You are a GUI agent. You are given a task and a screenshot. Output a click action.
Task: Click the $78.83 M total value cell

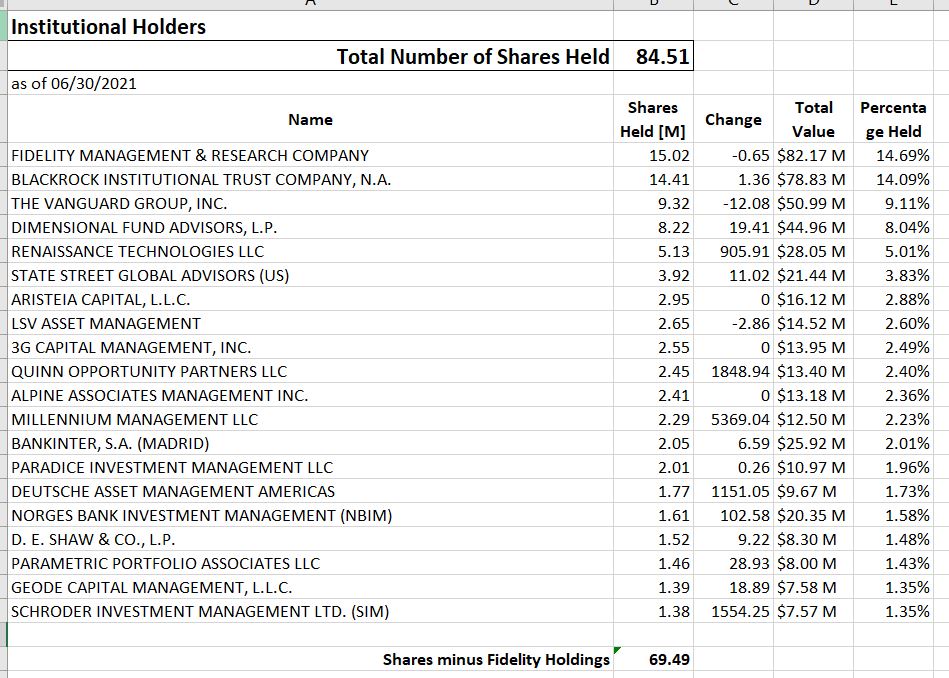pyautogui.click(x=813, y=179)
